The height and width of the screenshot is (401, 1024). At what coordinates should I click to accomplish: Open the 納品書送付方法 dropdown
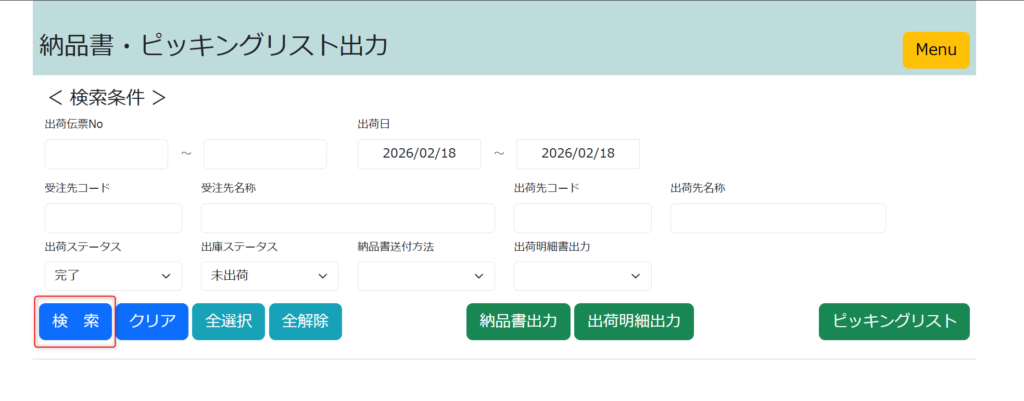[x=426, y=276]
